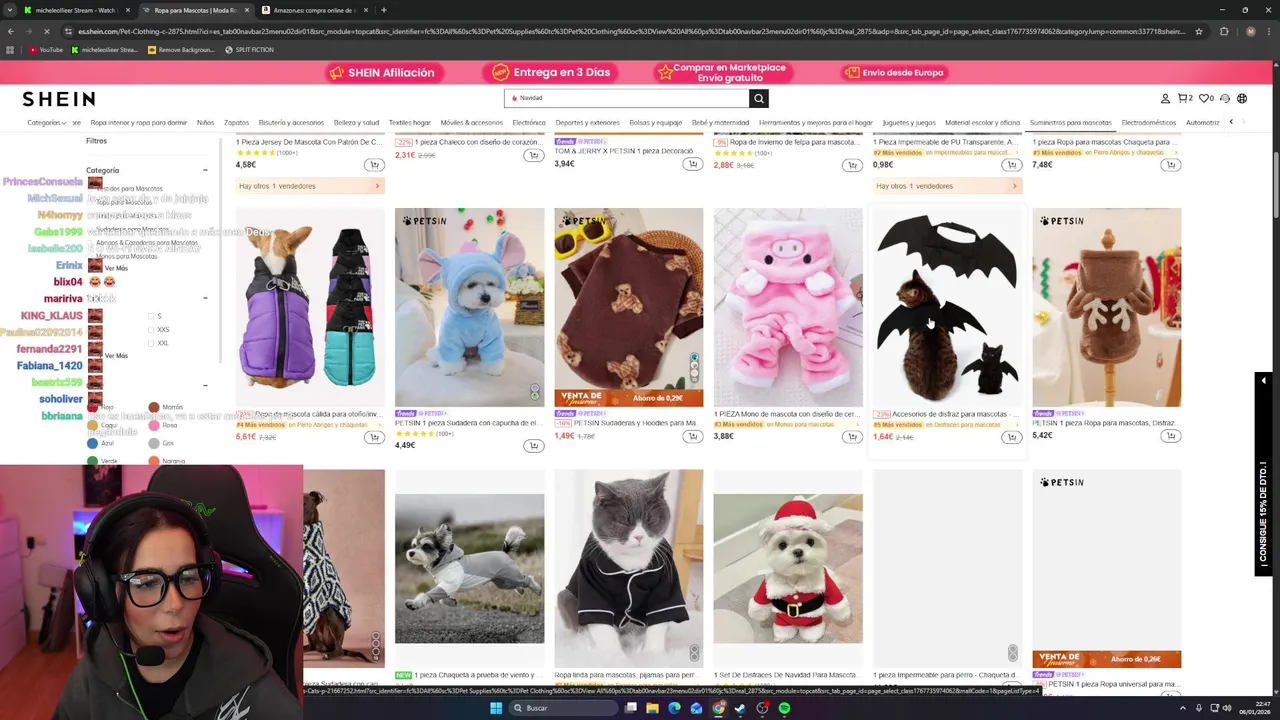Add purple dog jacket to cart

[x=374, y=437]
